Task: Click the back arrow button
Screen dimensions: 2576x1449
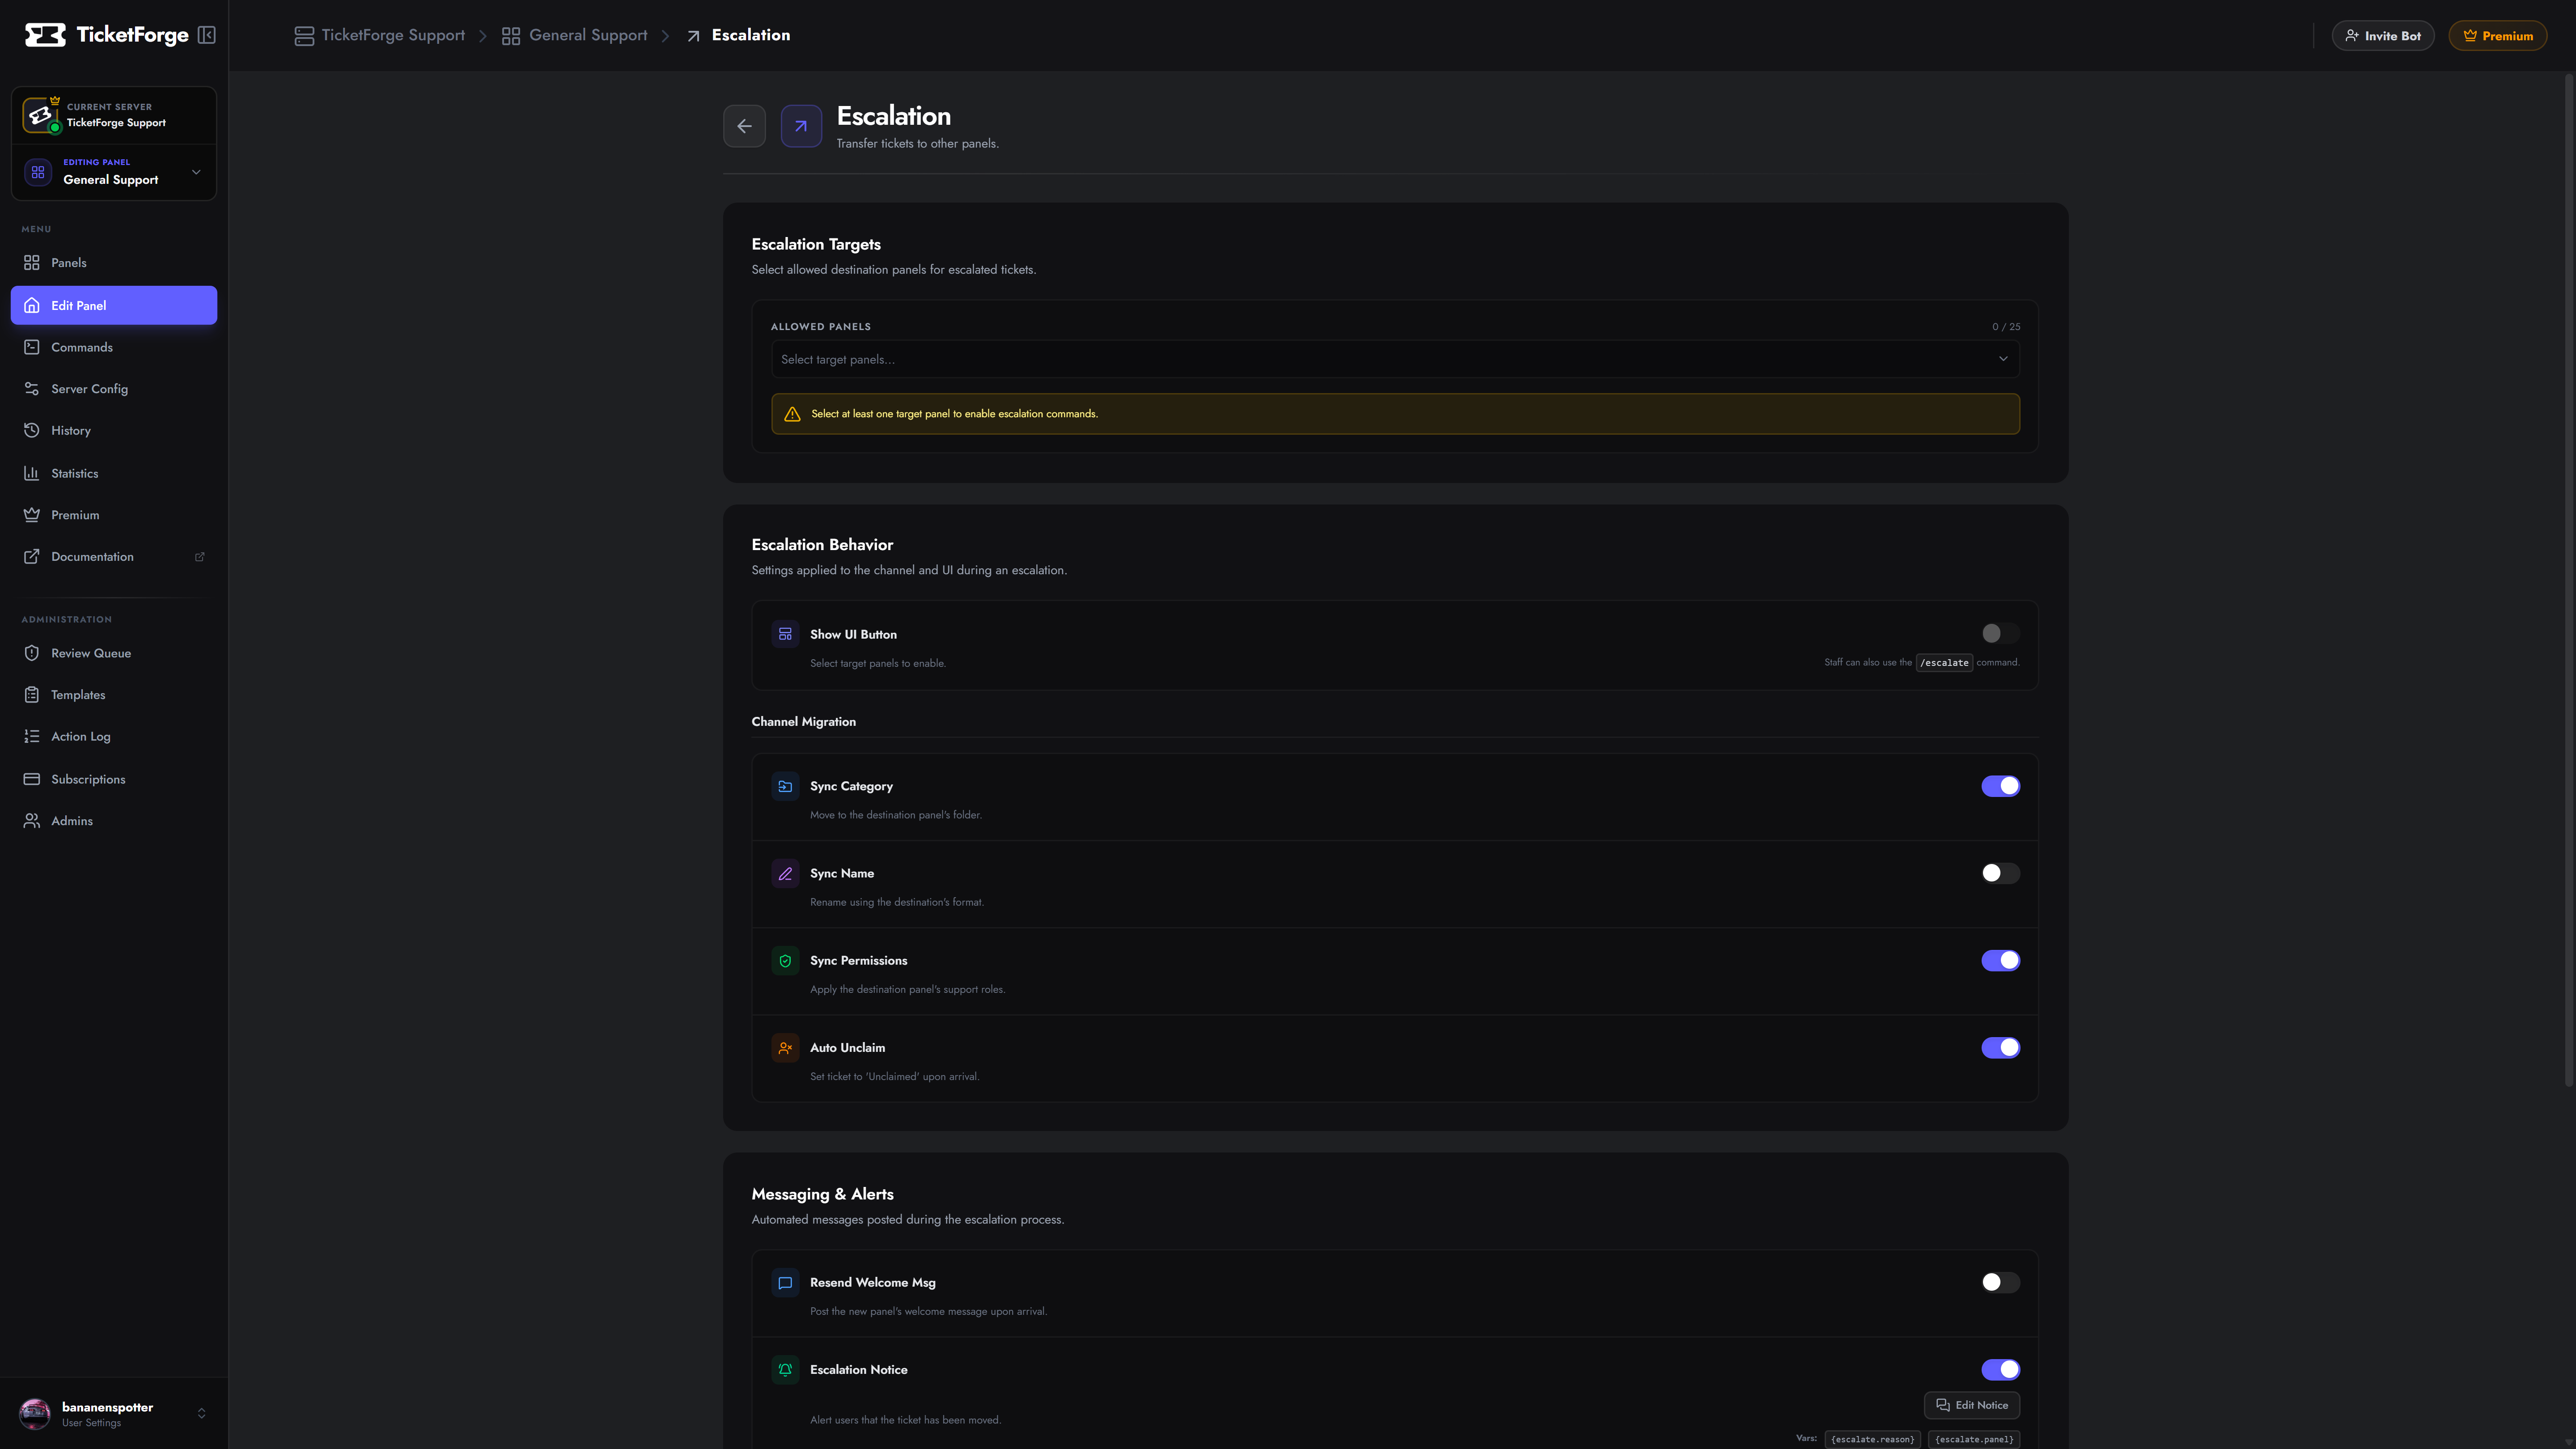Action: [x=744, y=126]
